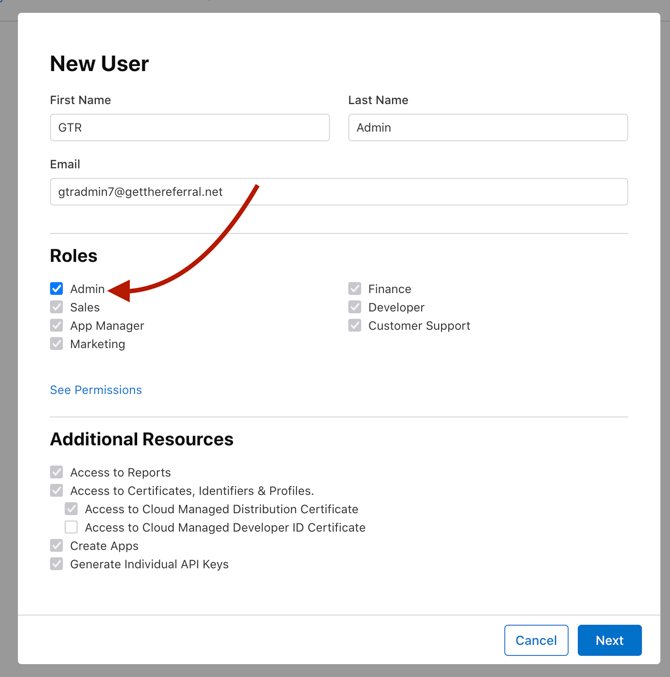Uncheck the Admin role checkbox

click(x=57, y=289)
